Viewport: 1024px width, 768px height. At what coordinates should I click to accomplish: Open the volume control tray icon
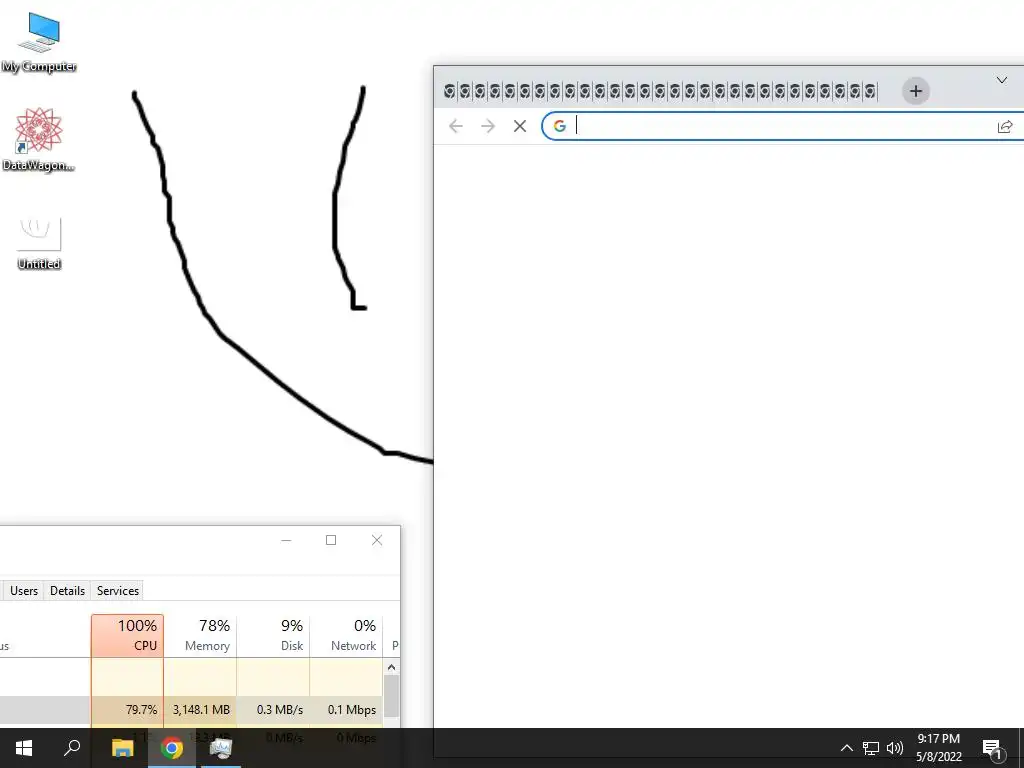click(x=895, y=748)
